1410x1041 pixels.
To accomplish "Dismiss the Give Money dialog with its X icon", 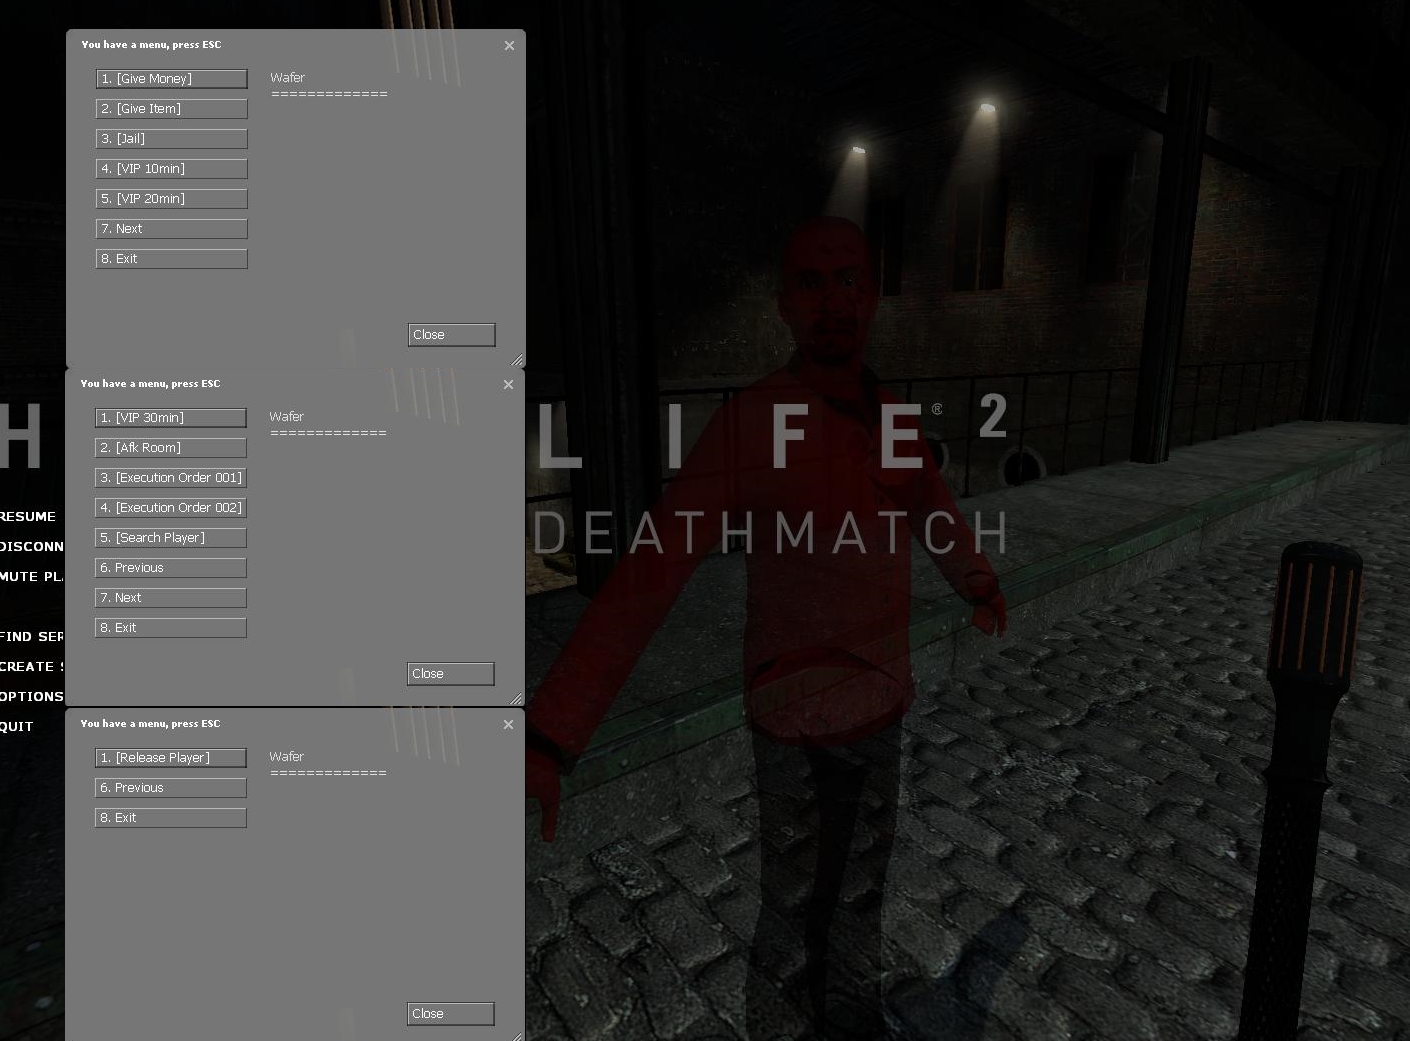I will tap(509, 46).
